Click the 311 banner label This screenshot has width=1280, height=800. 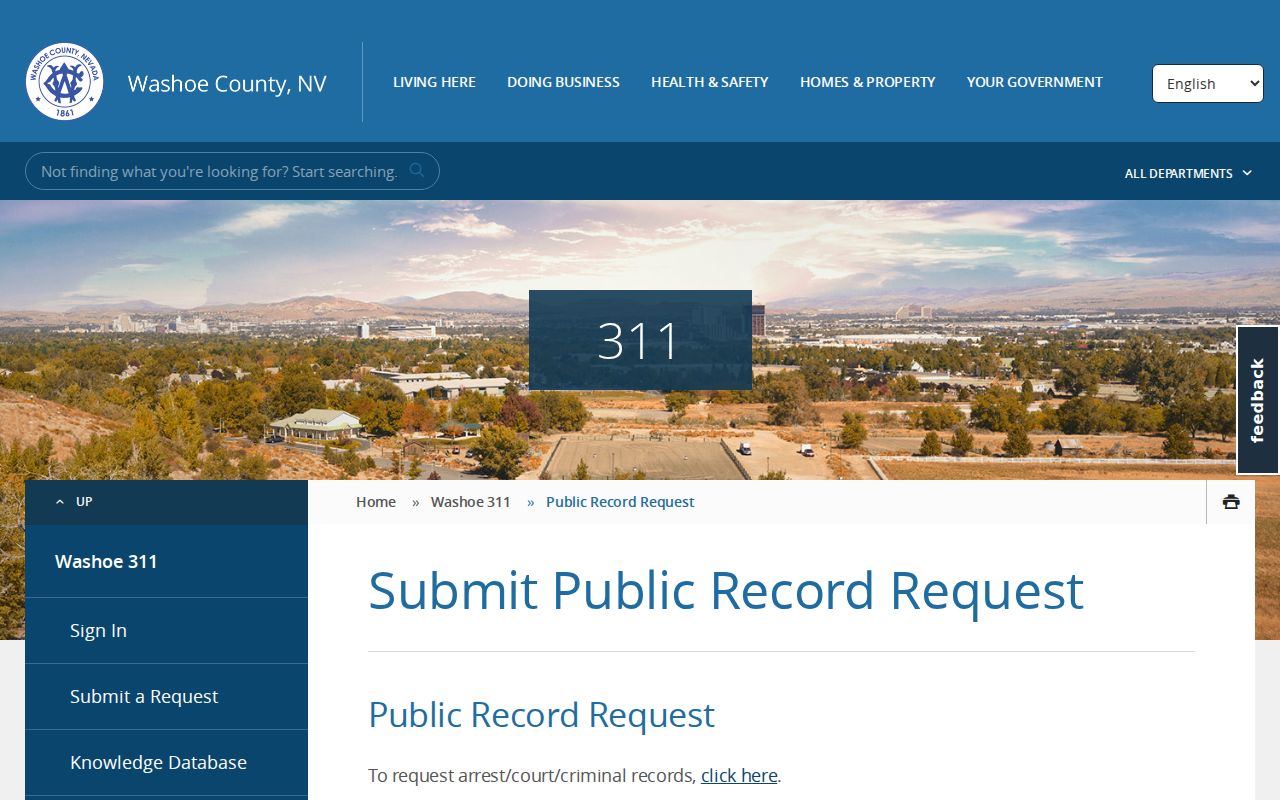[640, 340]
